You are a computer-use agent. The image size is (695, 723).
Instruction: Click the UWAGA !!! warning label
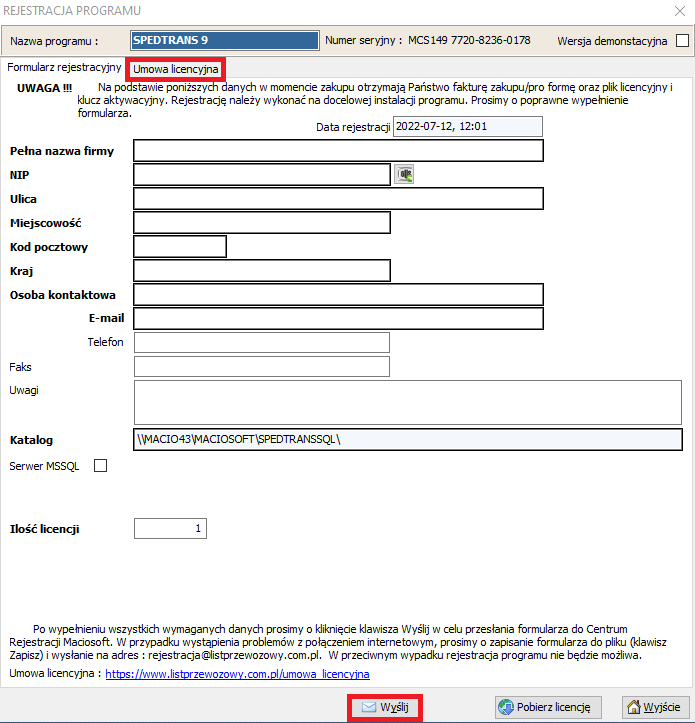point(44,88)
